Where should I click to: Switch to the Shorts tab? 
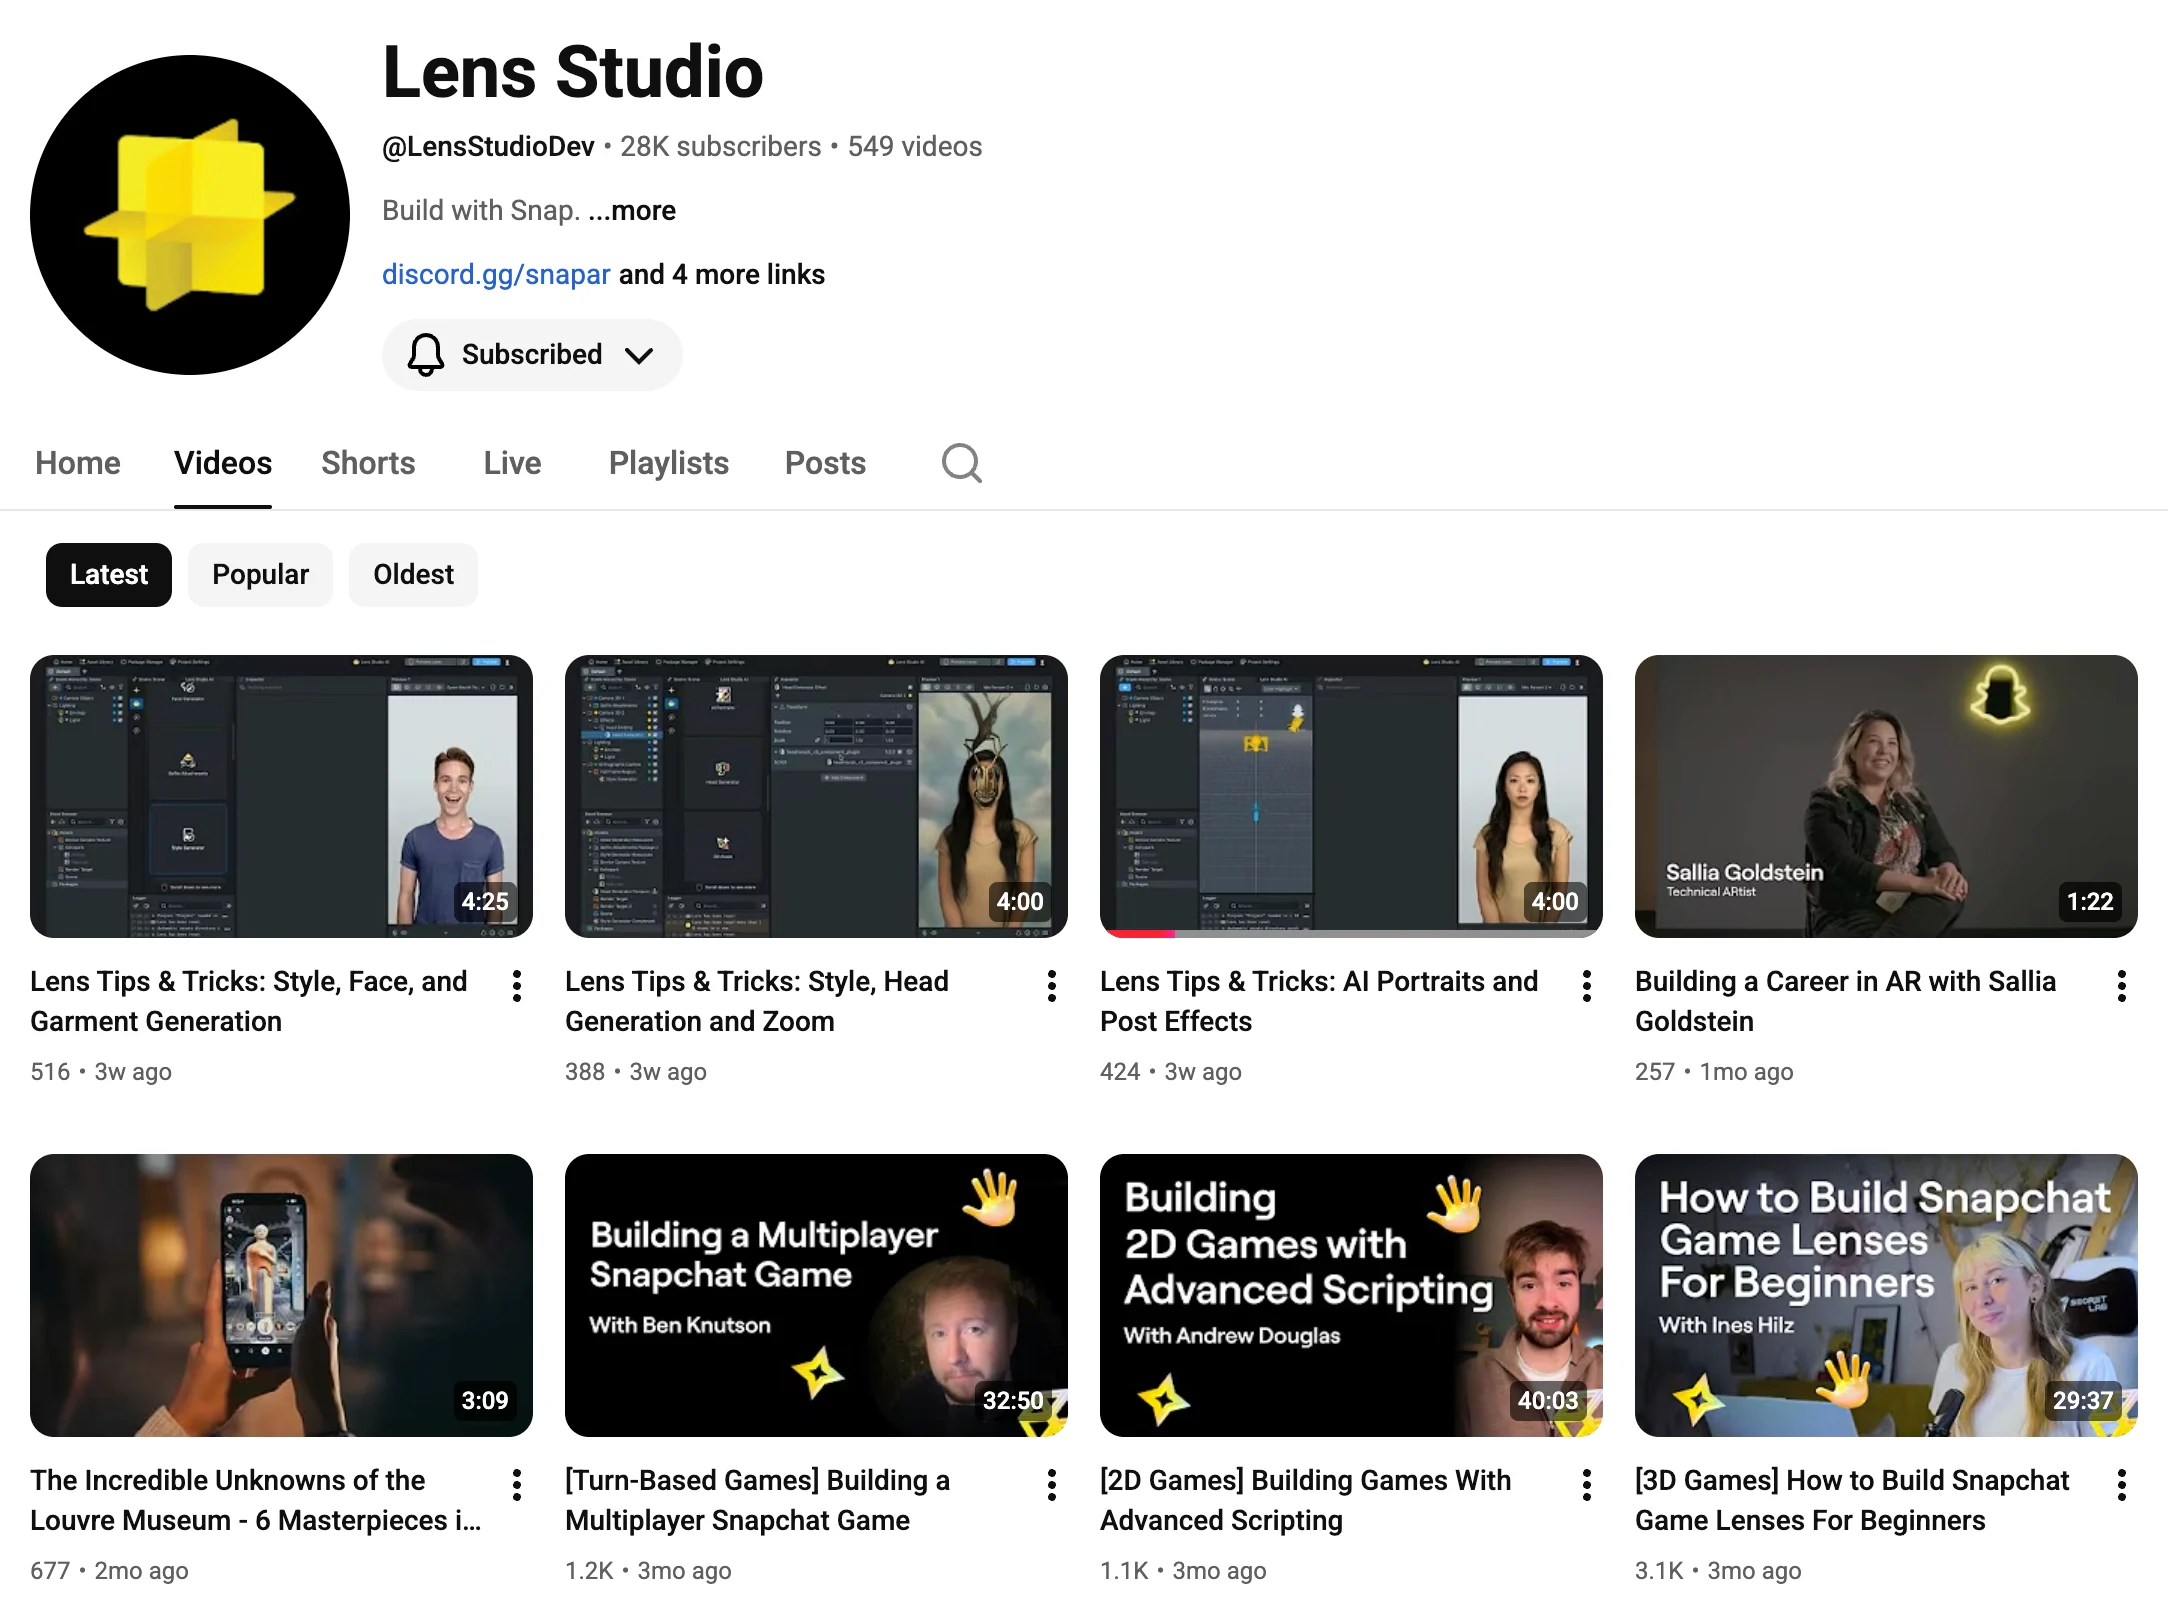point(368,463)
